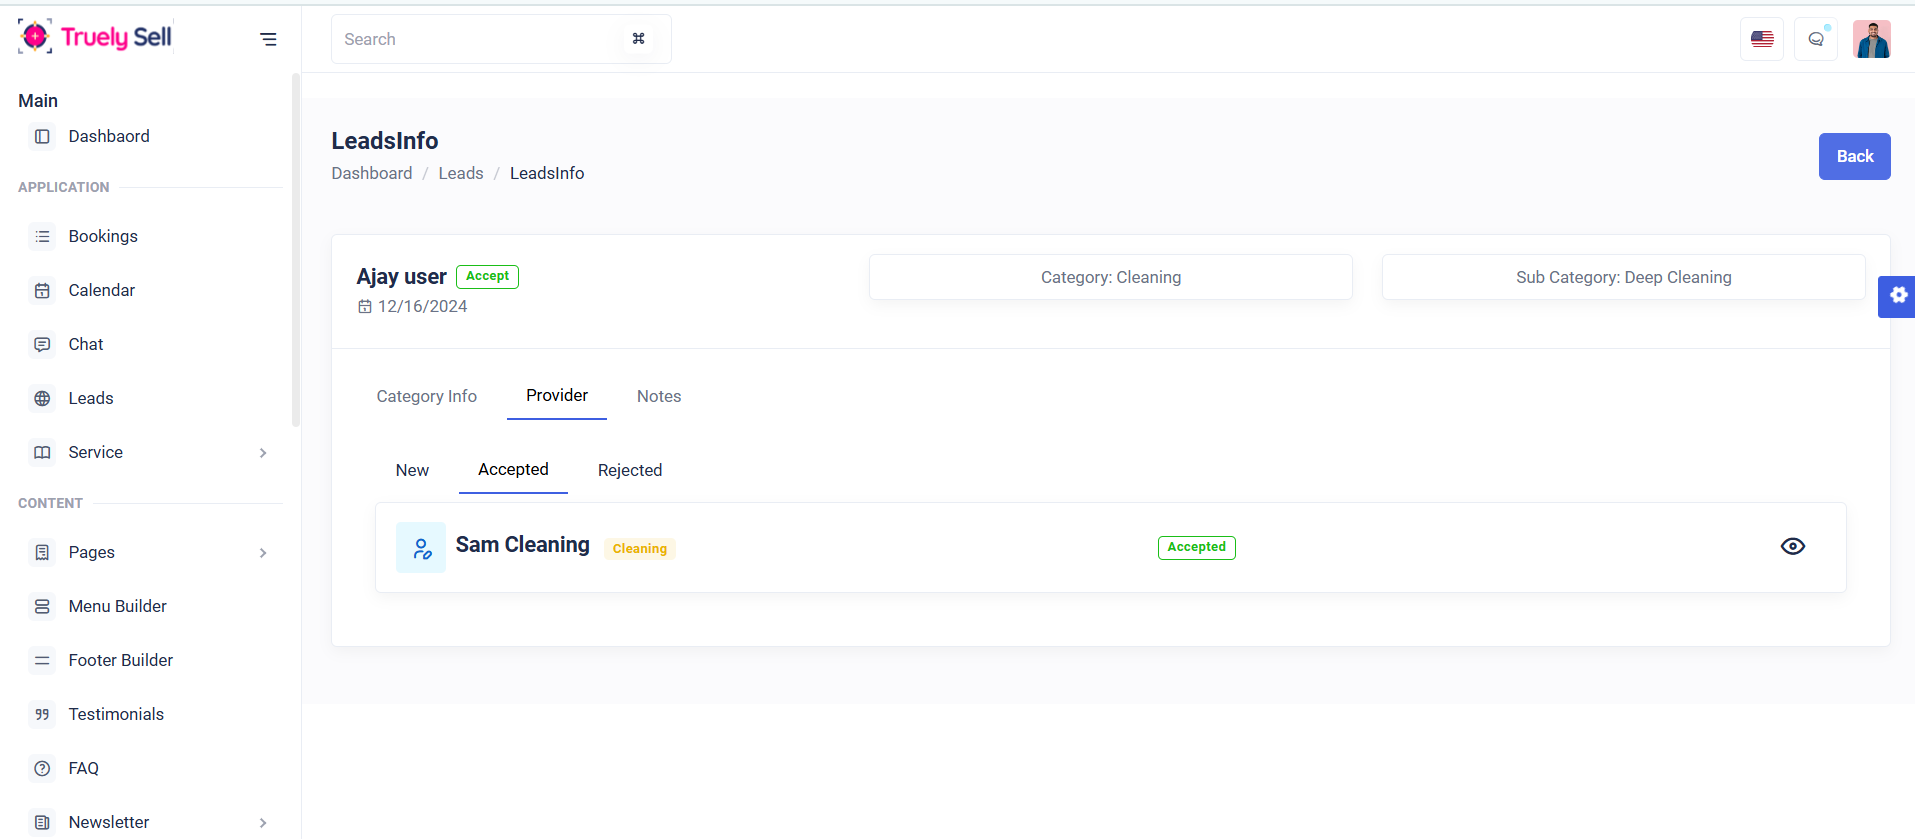The height and width of the screenshot is (839, 1915).
Task: Switch to the Category Info tab
Action: [x=426, y=396]
